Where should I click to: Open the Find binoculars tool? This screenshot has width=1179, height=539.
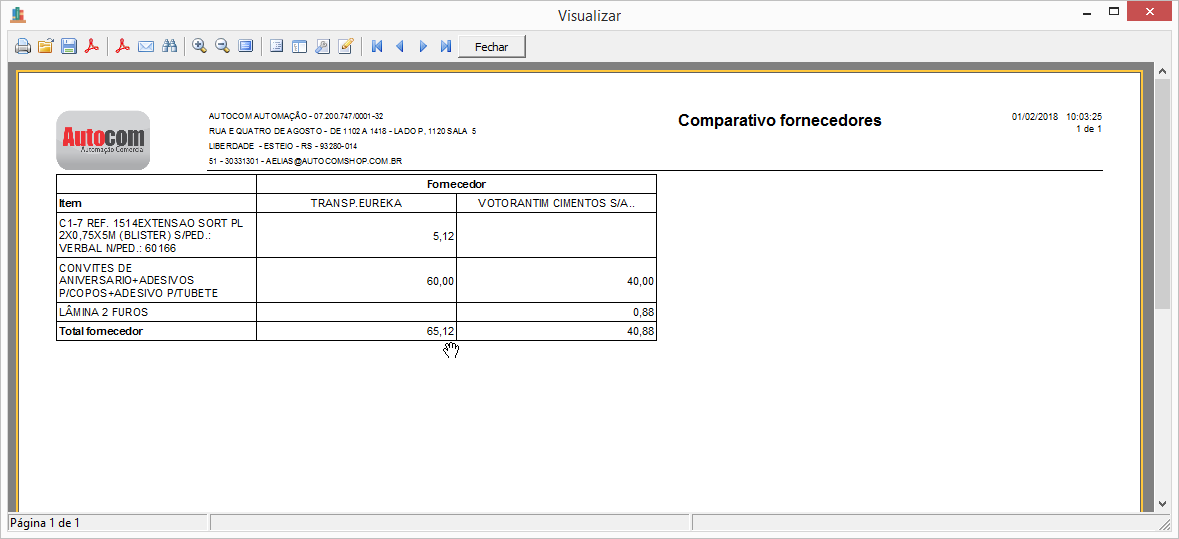coord(169,47)
